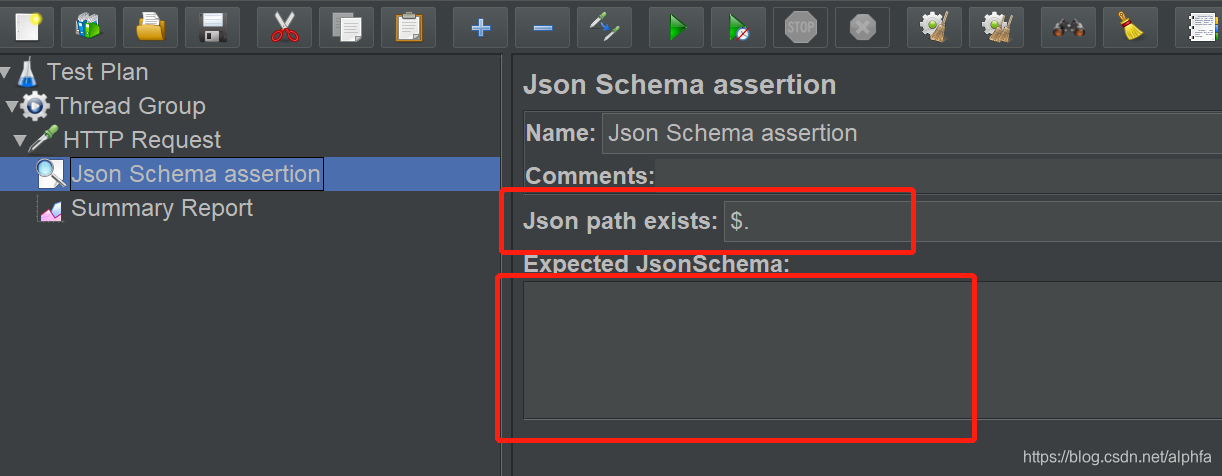Viewport: 1222px width, 476px height.
Task: Collapse all tree nodes with minus
Action: point(542,27)
